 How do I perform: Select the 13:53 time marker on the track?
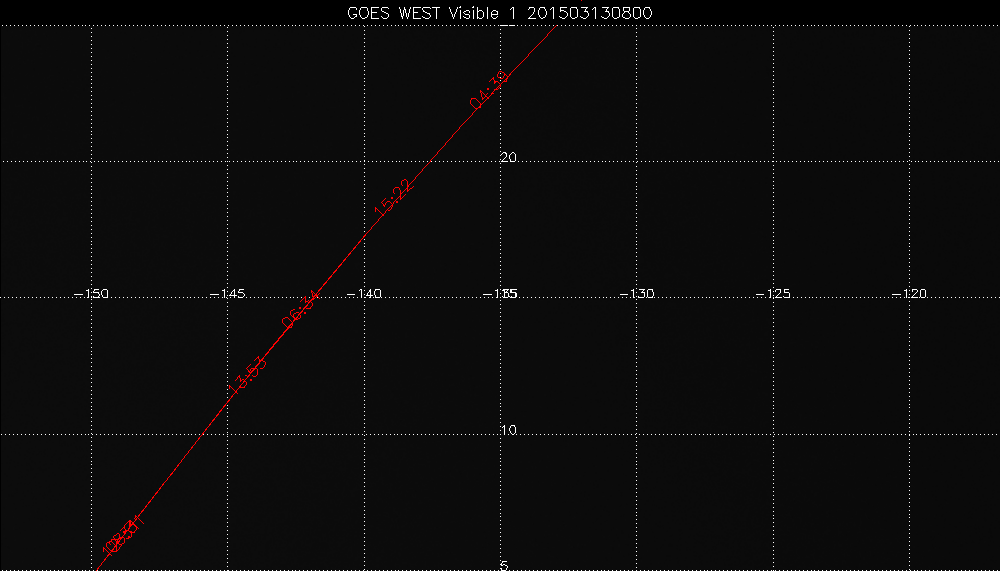(x=247, y=375)
